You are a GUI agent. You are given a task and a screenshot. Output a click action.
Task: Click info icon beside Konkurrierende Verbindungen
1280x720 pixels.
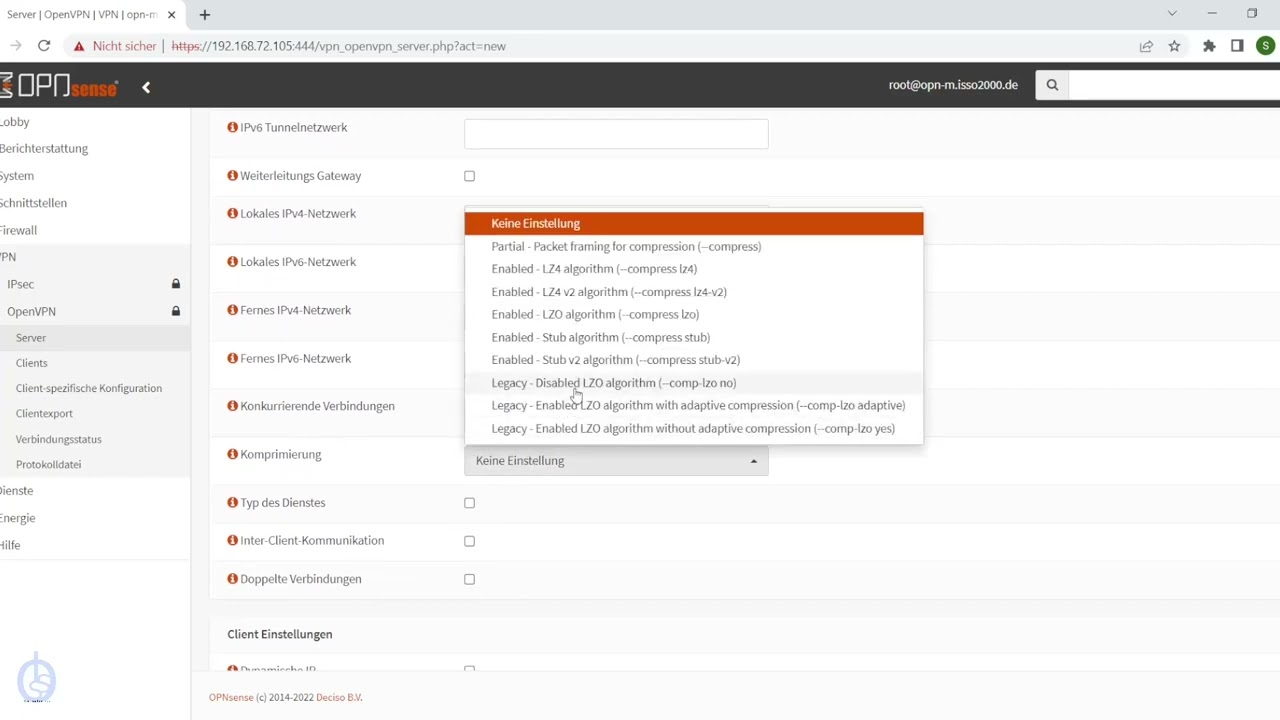click(x=233, y=406)
